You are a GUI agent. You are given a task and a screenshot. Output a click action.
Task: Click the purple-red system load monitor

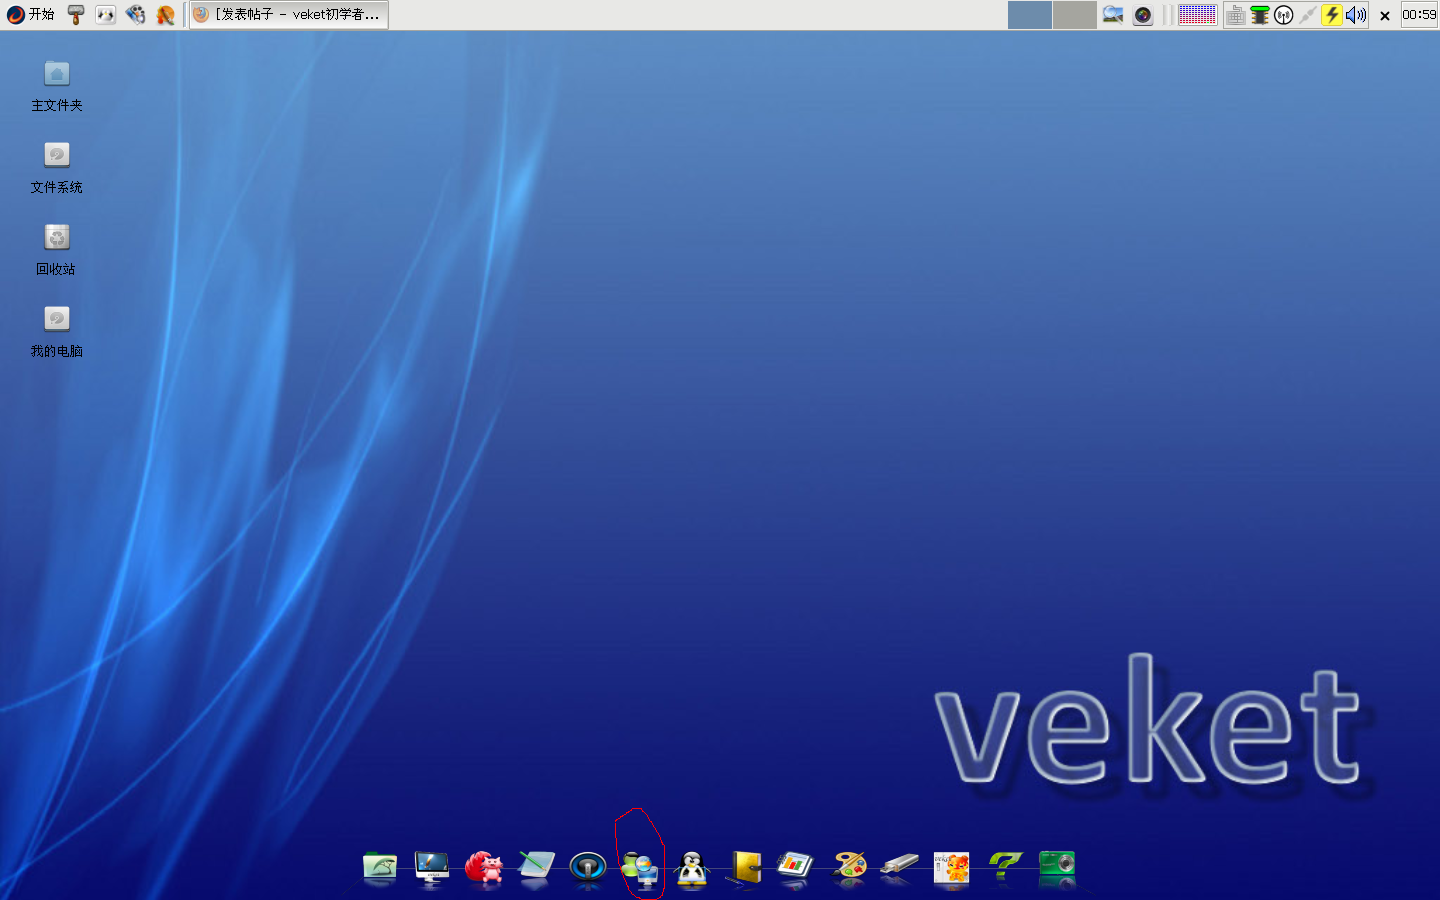point(1197,14)
